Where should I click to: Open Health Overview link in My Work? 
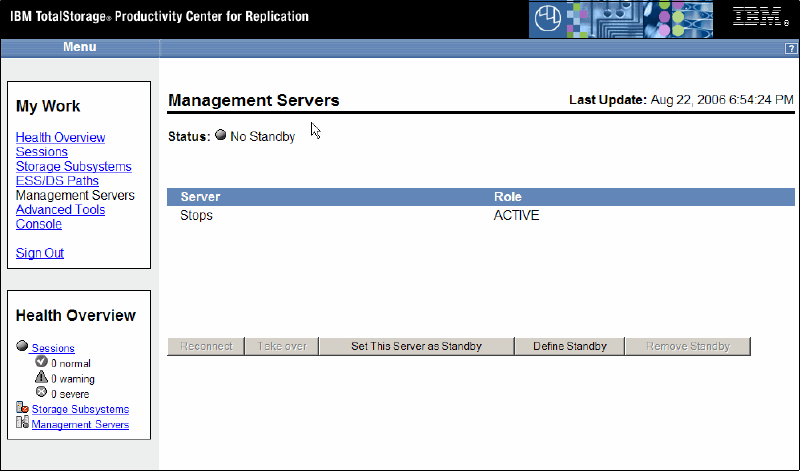pos(60,137)
